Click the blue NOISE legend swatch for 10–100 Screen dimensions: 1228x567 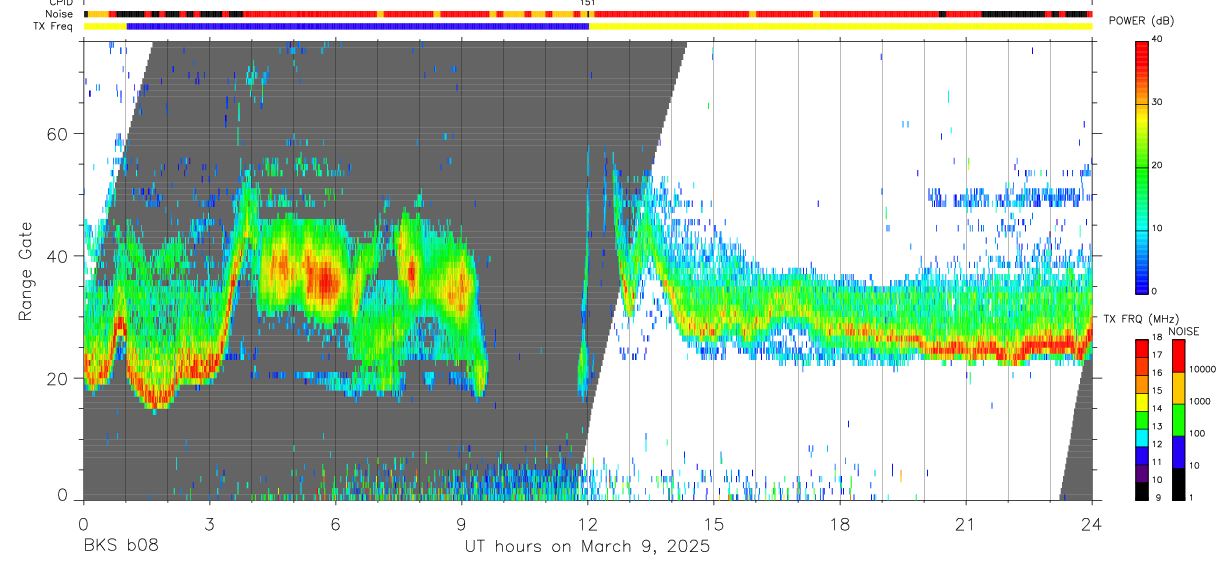1178,451
